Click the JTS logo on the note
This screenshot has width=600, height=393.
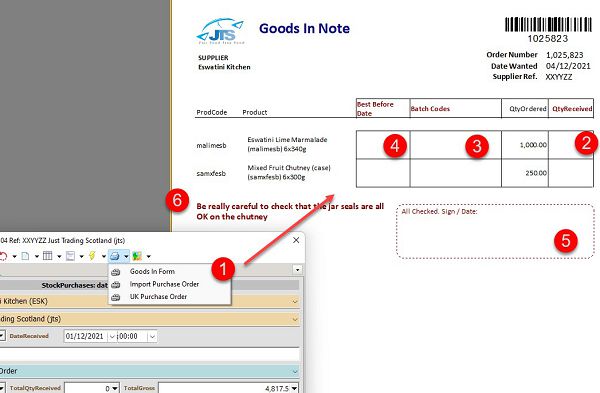[221, 31]
